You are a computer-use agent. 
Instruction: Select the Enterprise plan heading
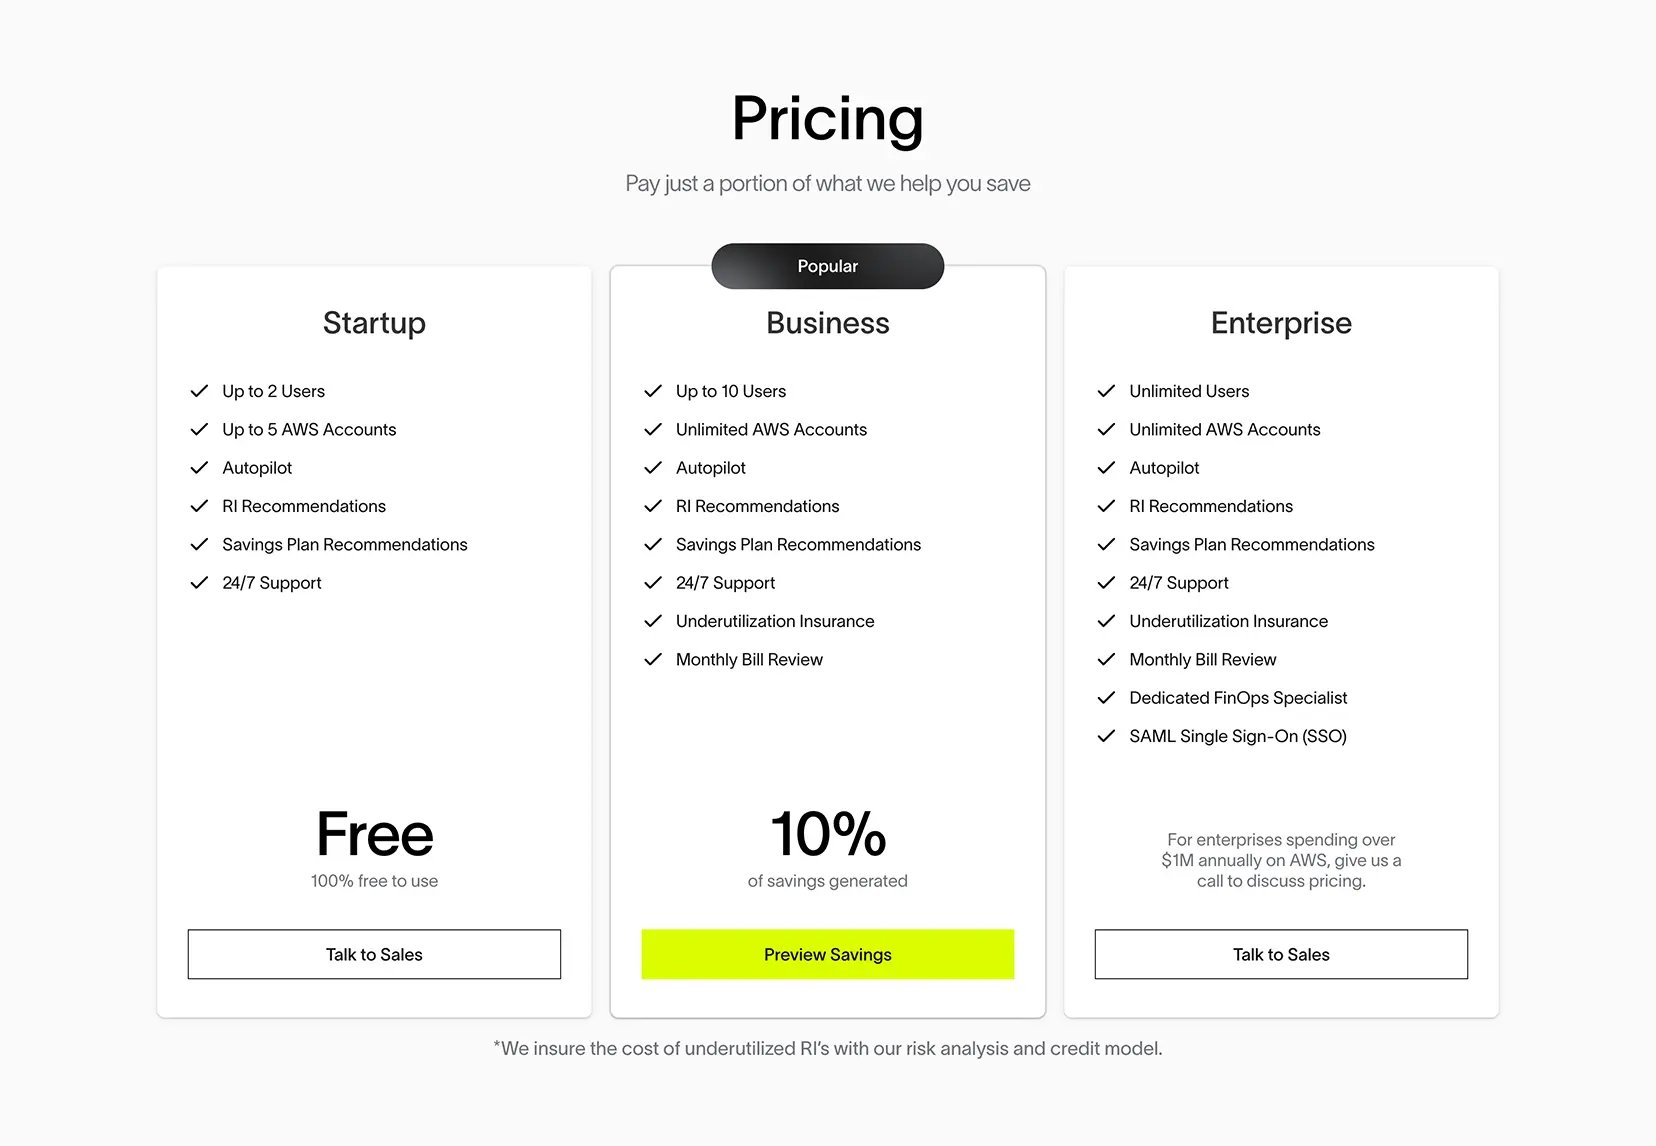(1281, 323)
